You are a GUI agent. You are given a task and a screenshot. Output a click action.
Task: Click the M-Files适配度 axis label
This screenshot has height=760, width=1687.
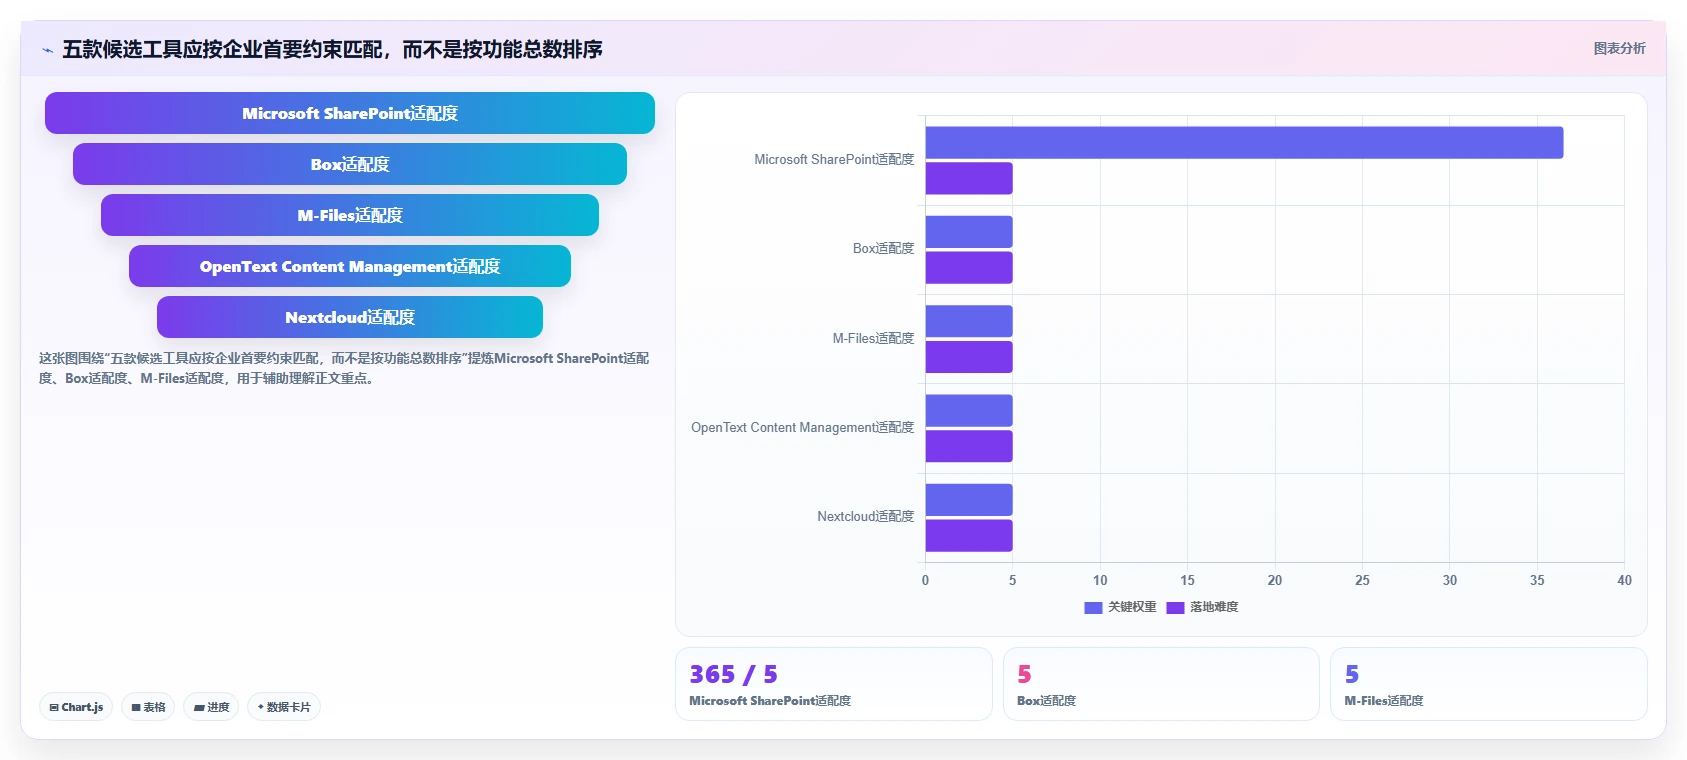[873, 338]
